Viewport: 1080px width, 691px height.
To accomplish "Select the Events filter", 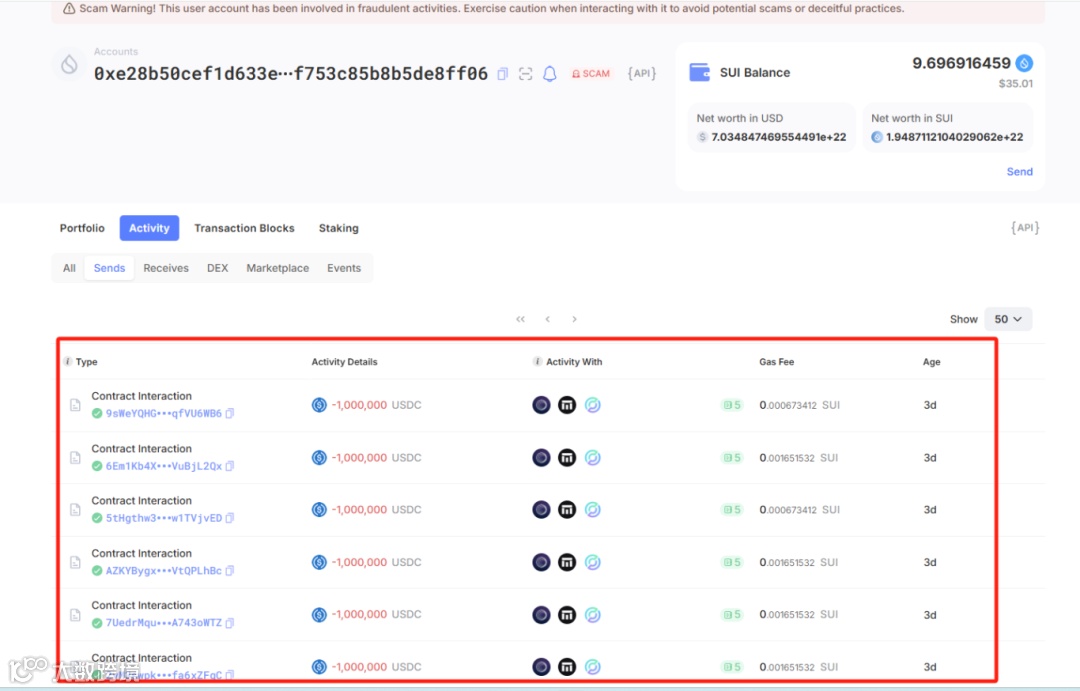I will (344, 268).
